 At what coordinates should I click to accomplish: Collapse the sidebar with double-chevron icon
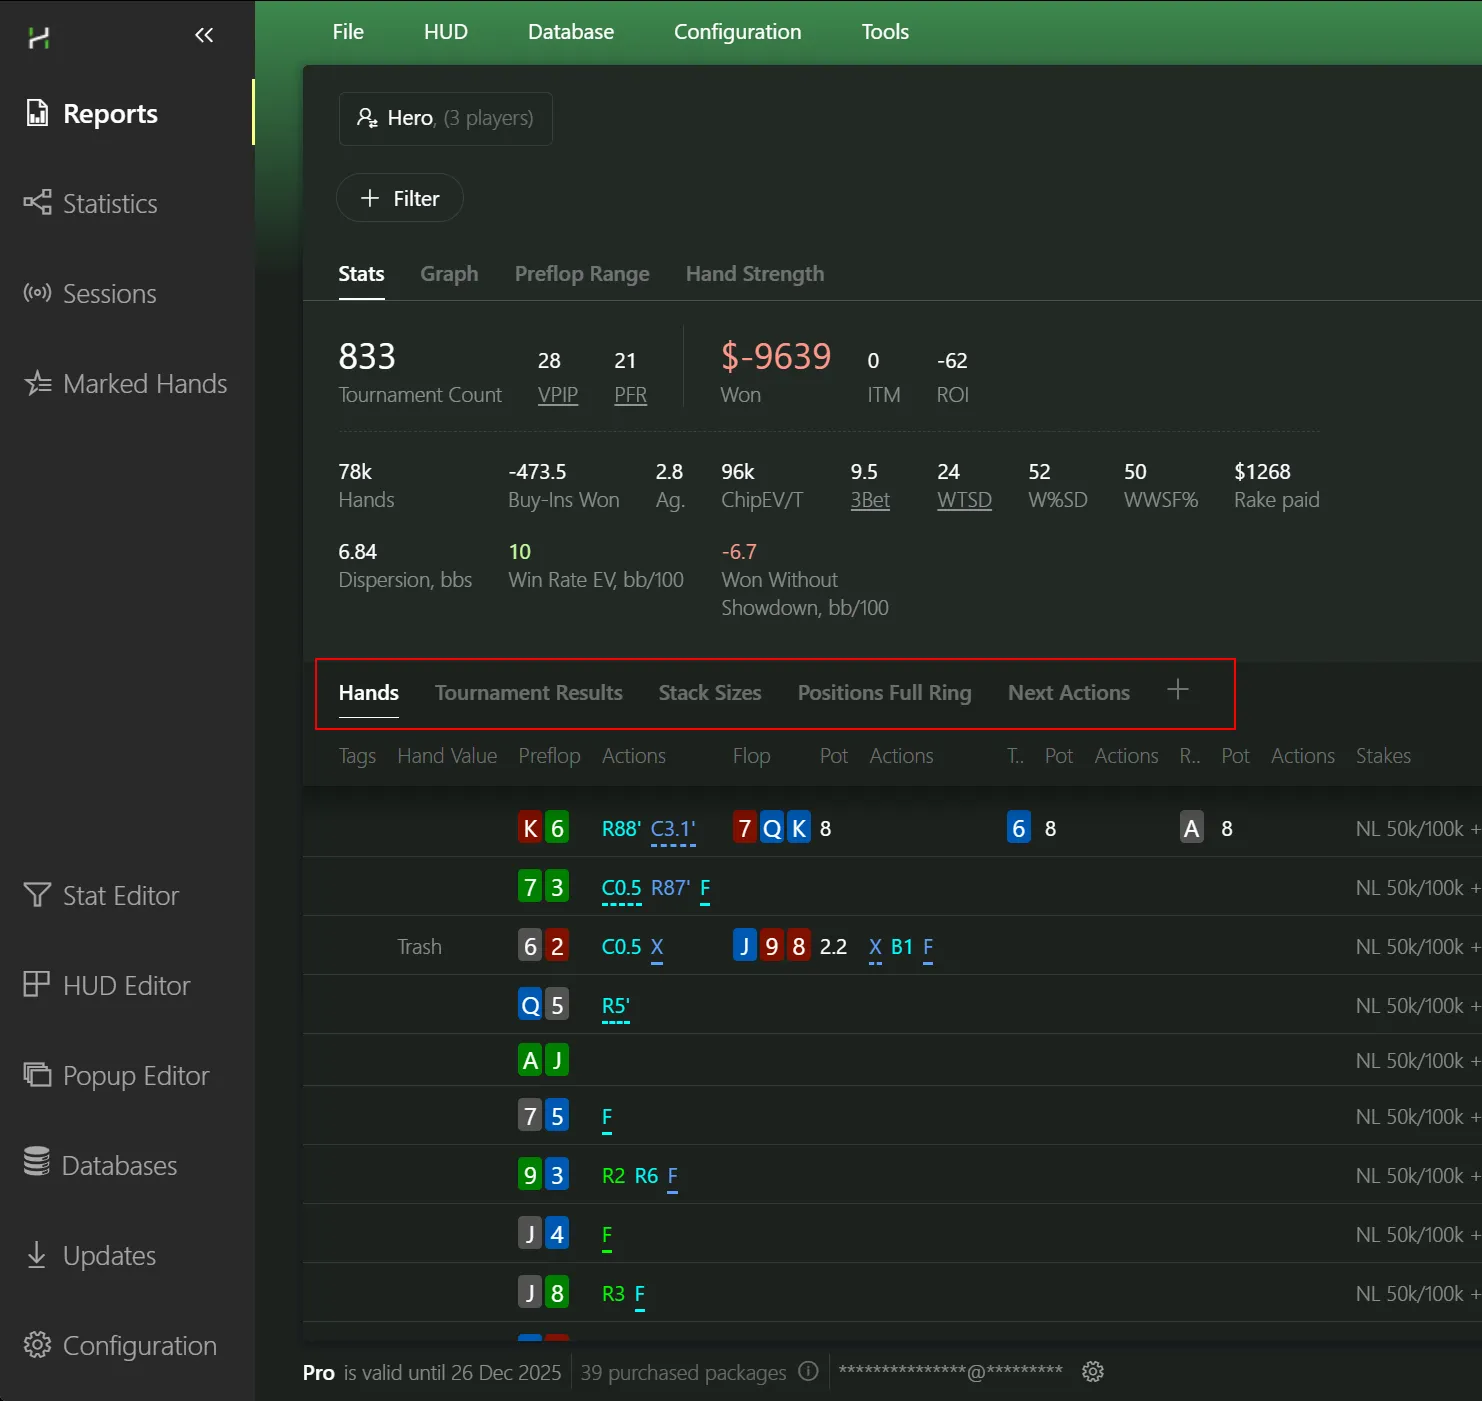click(204, 36)
